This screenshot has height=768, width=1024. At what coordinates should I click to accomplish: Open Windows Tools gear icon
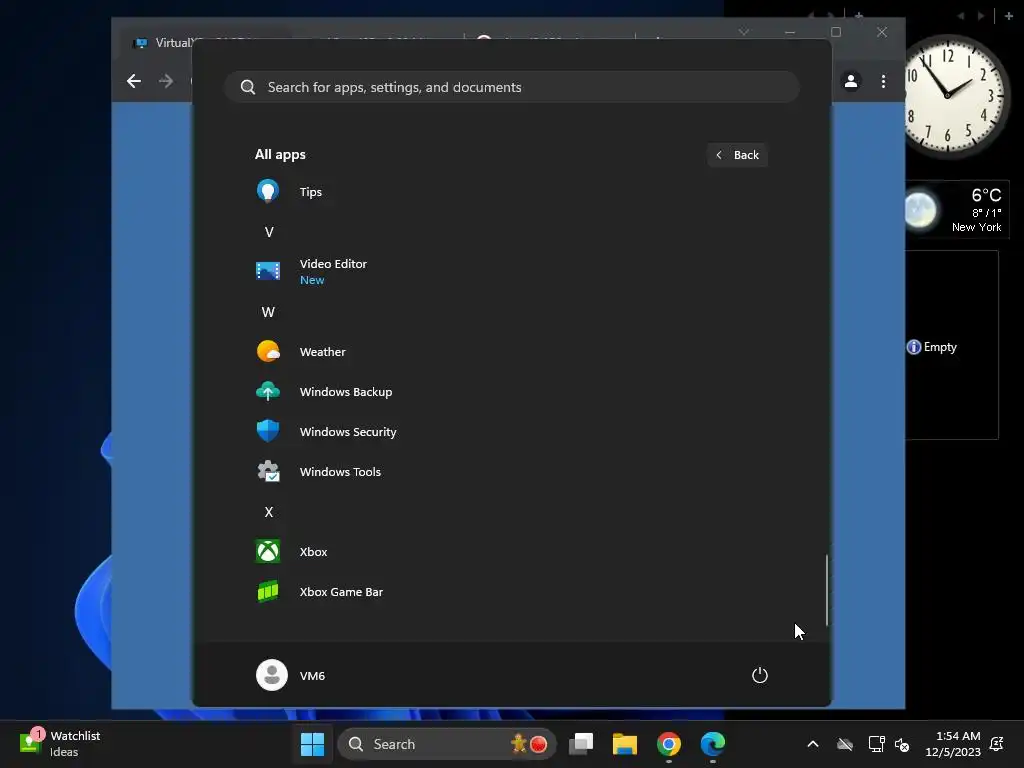pos(268,471)
